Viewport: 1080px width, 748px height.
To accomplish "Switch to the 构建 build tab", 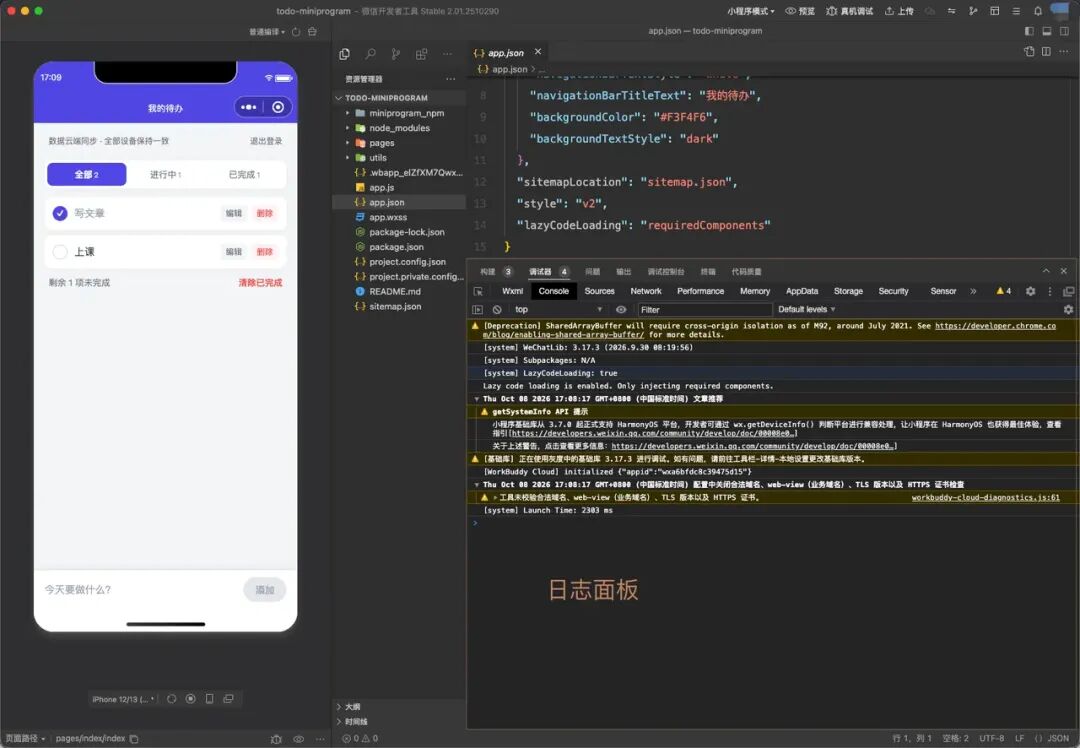I will point(496,271).
